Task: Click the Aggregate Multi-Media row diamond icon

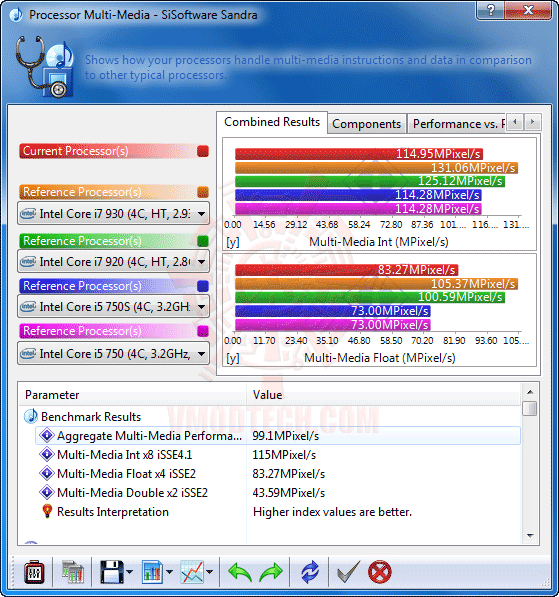Action: (47, 435)
